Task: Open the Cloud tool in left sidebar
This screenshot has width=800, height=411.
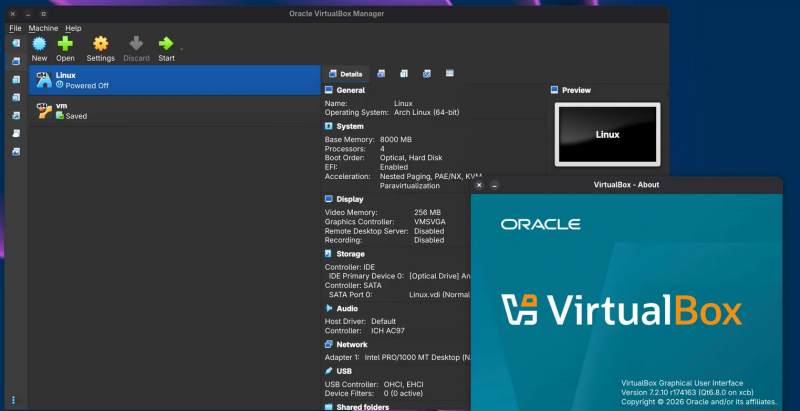Action: pos(16,134)
